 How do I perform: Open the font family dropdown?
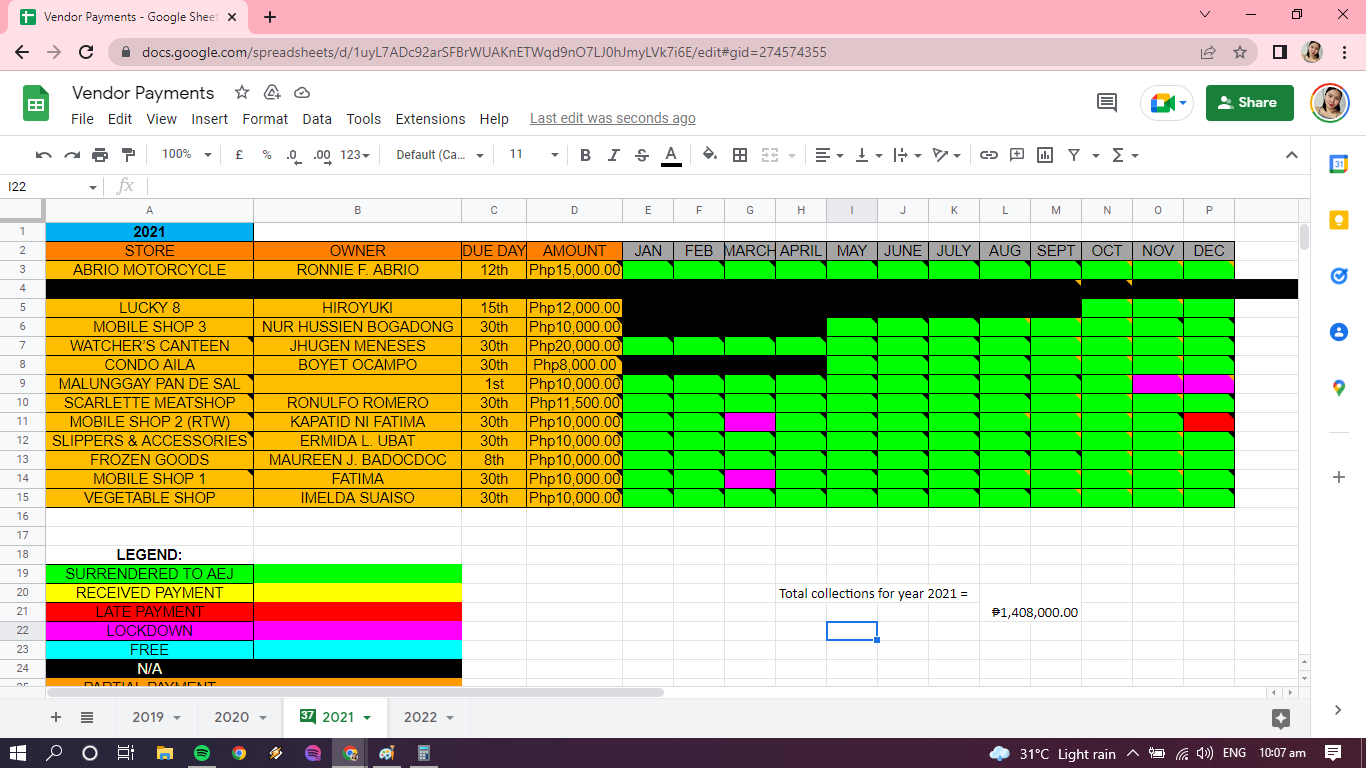point(440,155)
